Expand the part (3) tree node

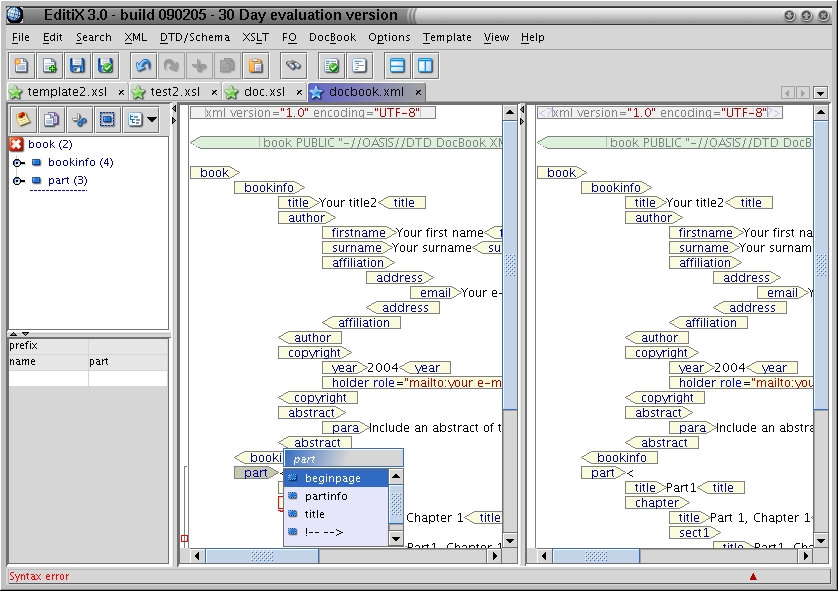pyautogui.click(x=18, y=181)
